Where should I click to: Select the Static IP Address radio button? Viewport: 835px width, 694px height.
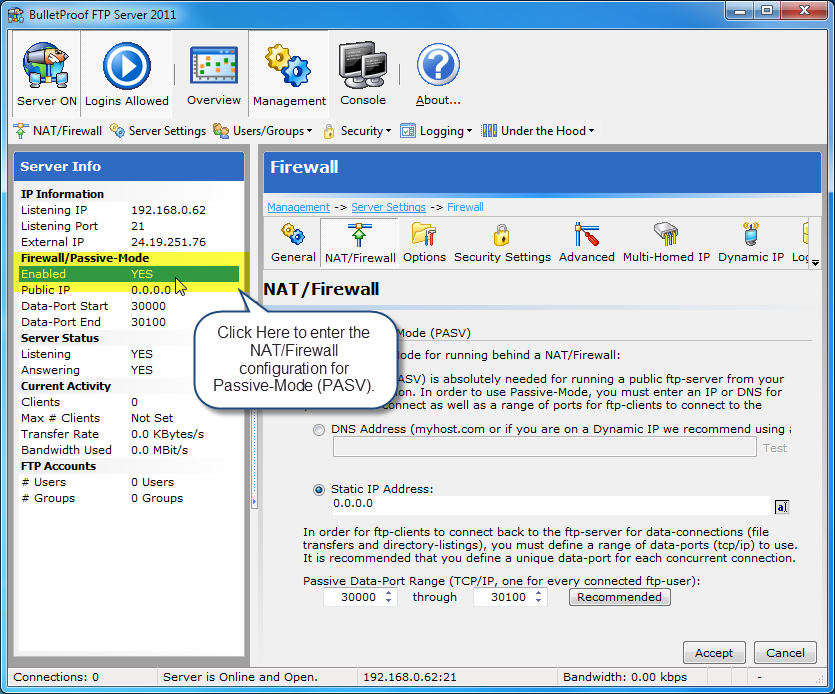coord(318,489)
